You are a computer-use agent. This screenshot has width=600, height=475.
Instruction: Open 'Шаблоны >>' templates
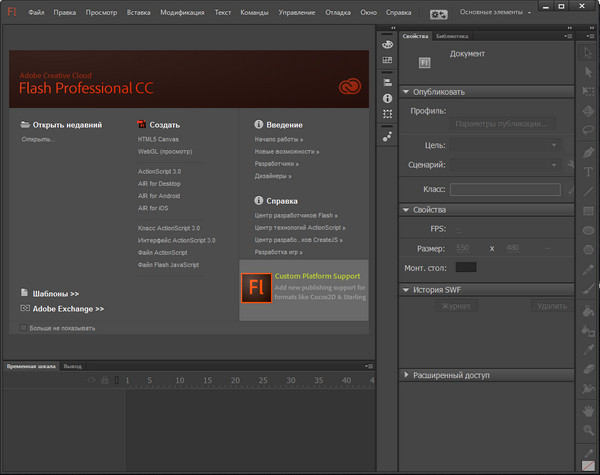click(55, 294)
